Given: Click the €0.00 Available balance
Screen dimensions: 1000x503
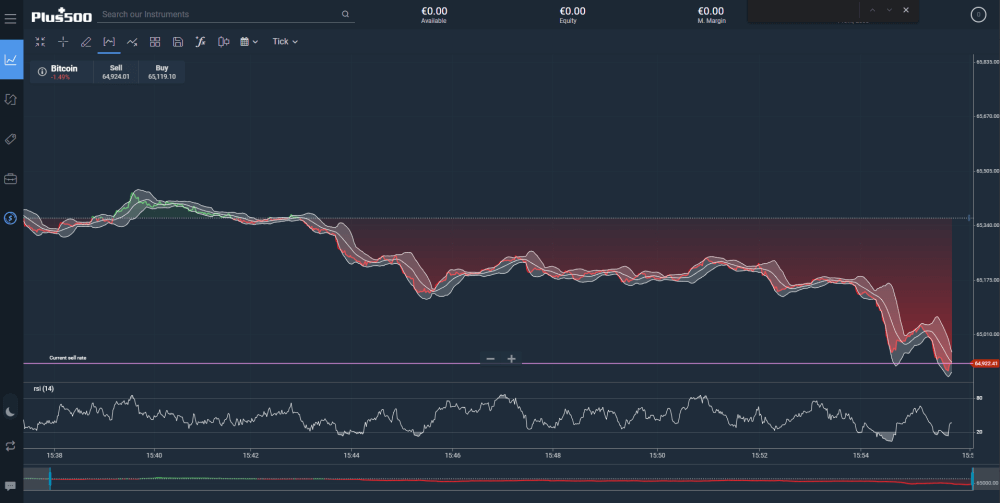Looking at the screenshot, I should tap(434, 11).
